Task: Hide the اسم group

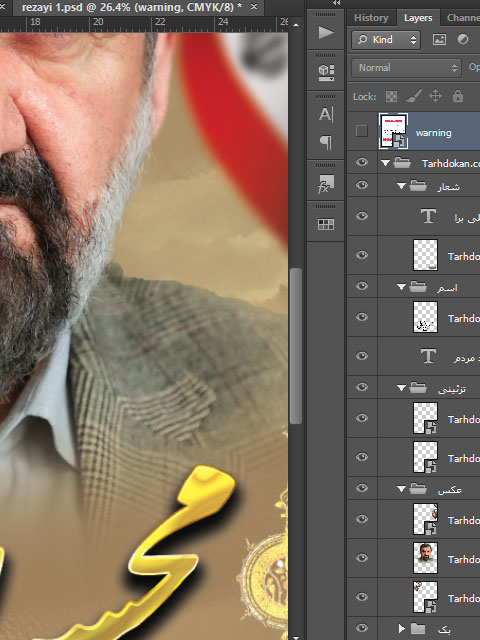Action: click(x=362, y=286)
